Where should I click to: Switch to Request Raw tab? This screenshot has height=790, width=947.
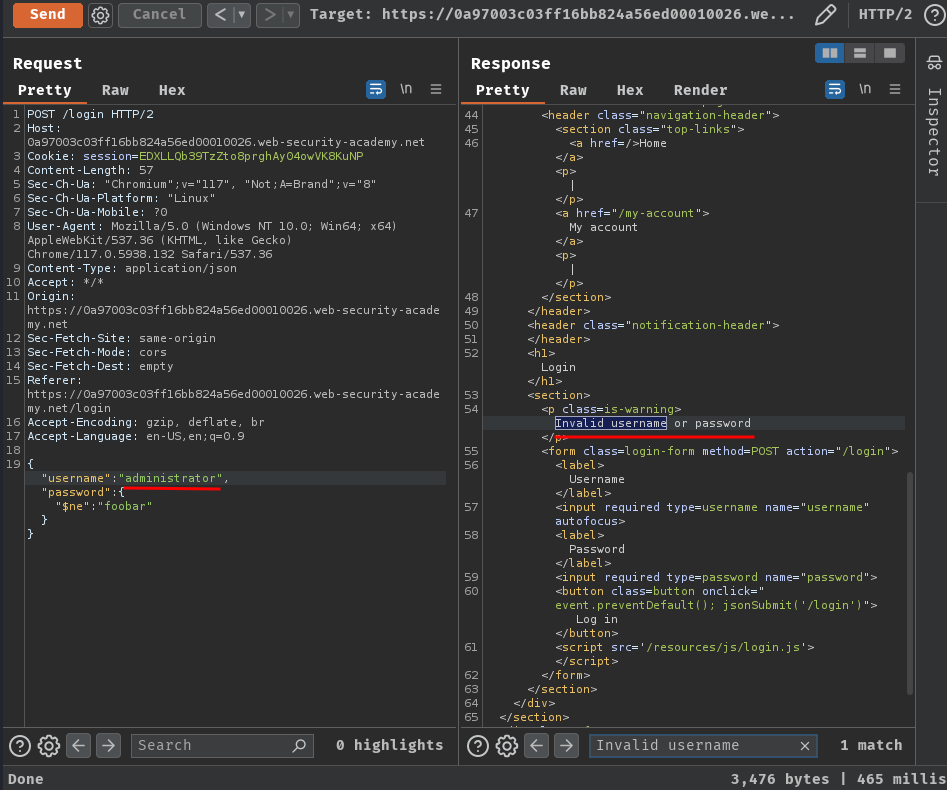115,90
